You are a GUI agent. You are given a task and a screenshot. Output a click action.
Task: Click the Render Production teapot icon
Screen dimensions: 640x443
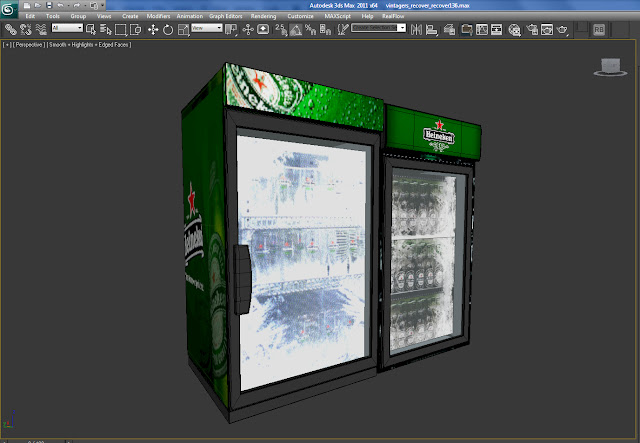coord(562,30)
